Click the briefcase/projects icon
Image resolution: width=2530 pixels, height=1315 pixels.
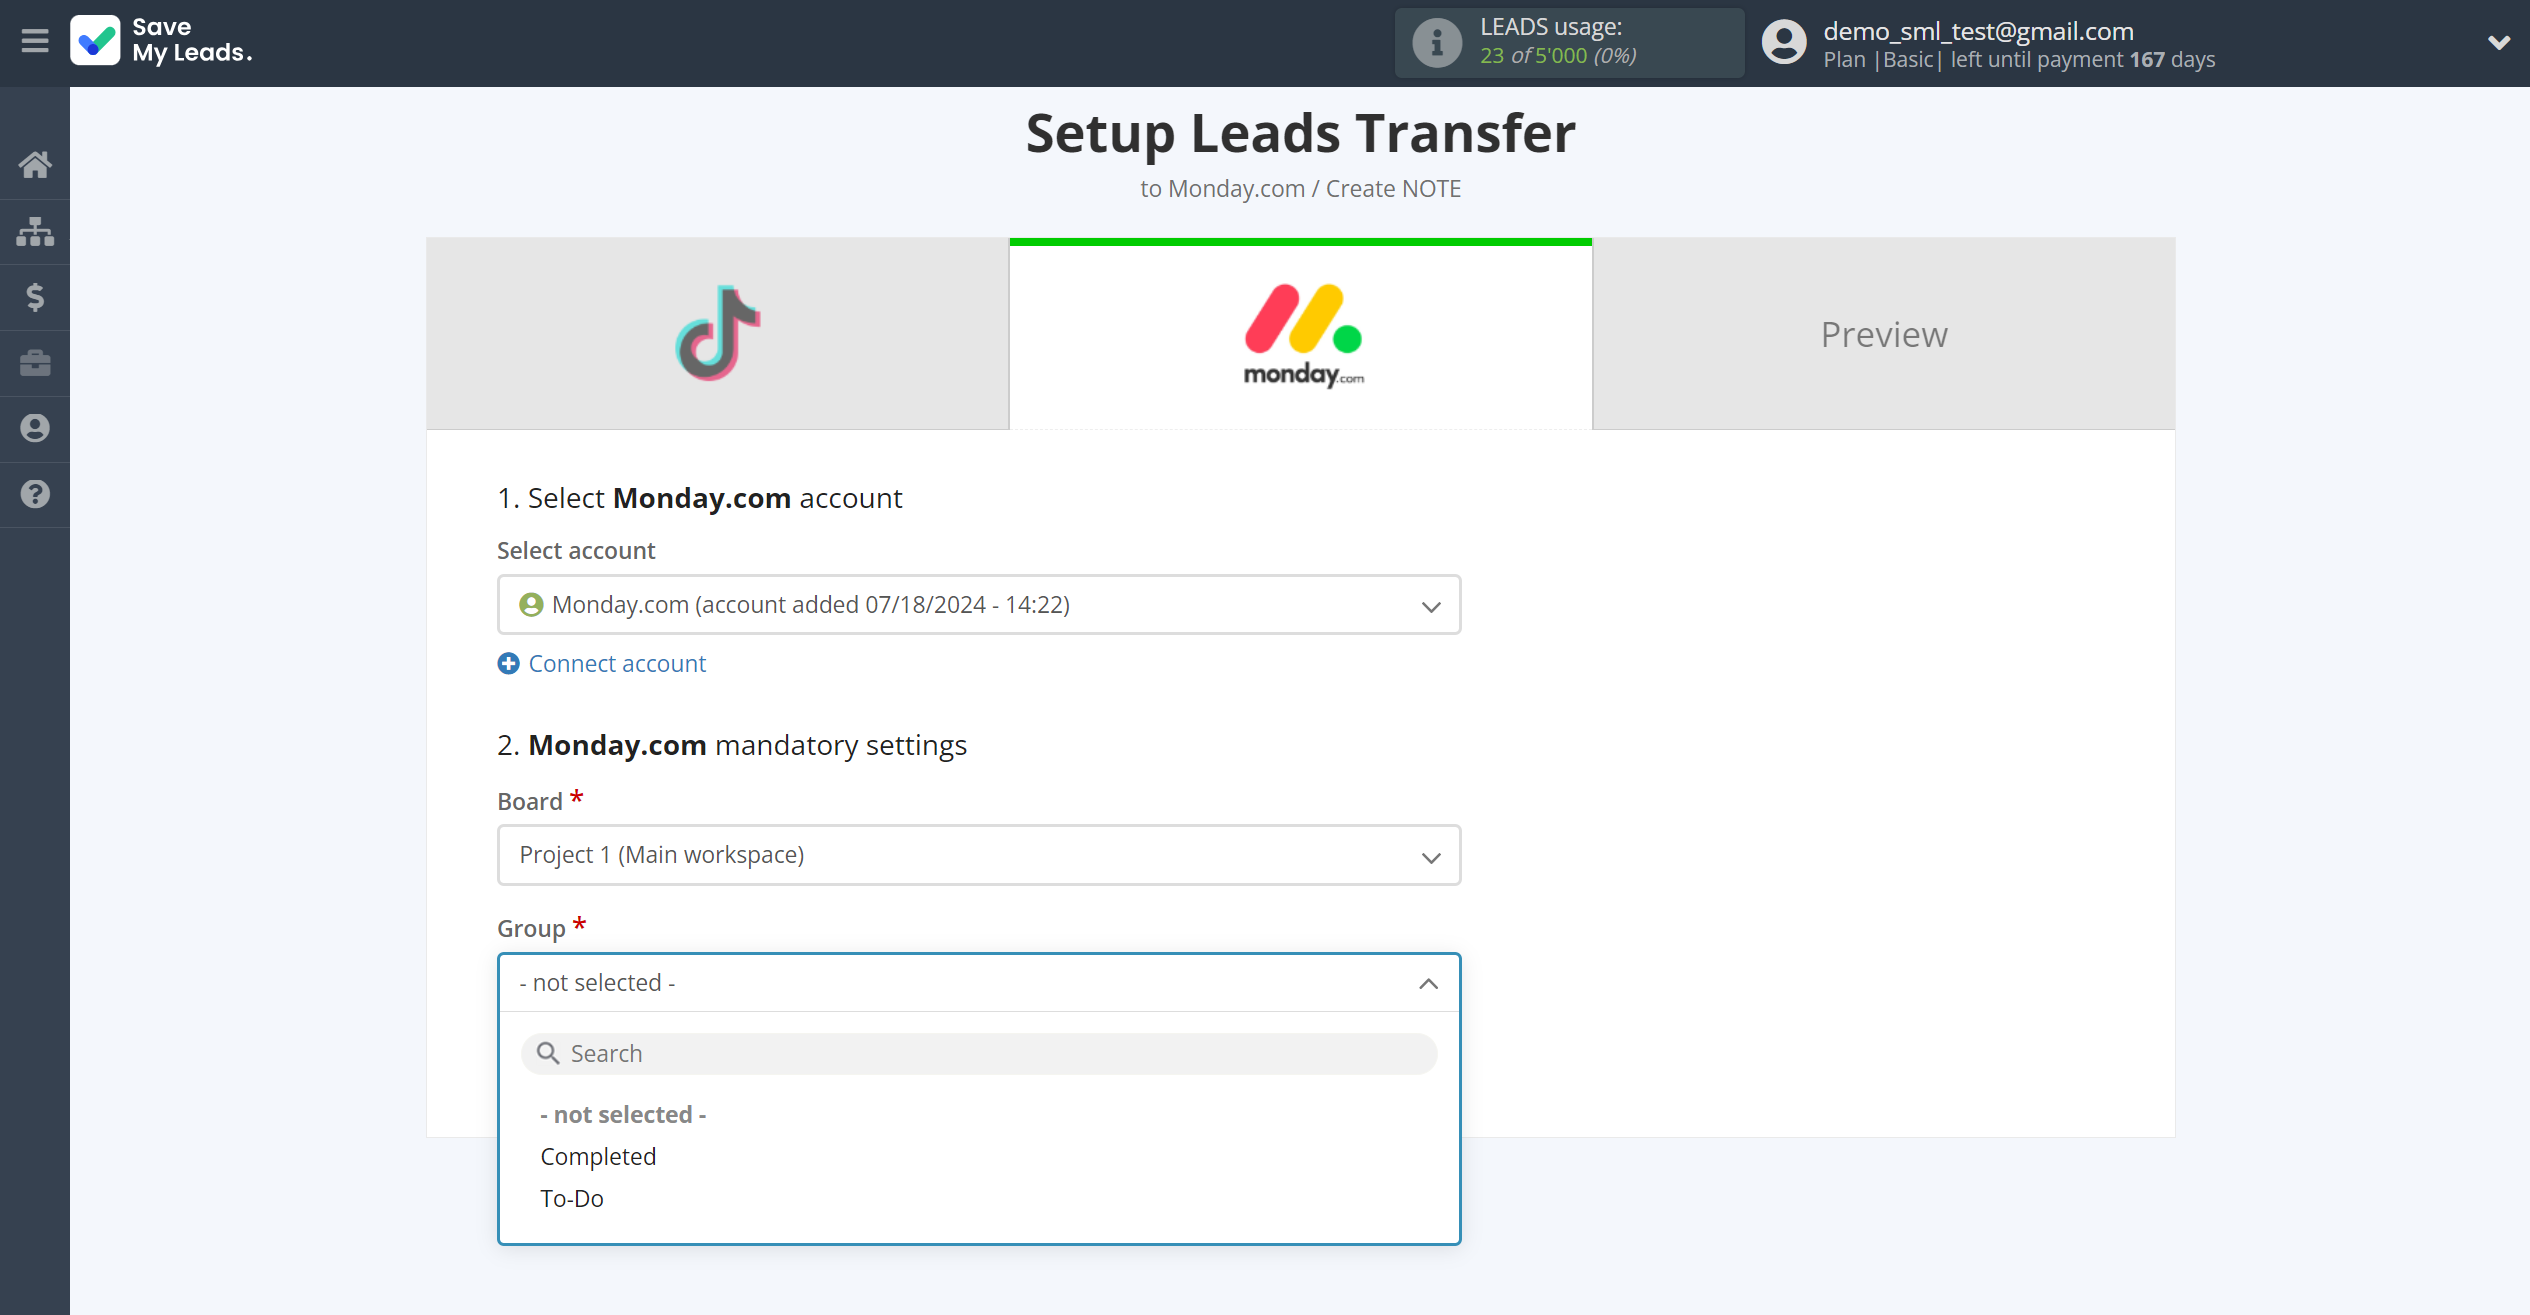[x=35, y=365]
